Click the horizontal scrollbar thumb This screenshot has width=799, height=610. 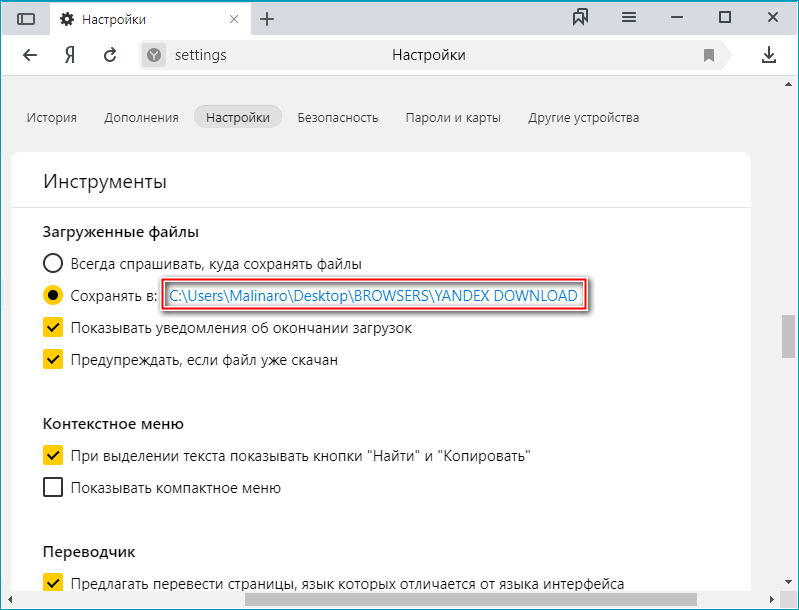[471, 599]
